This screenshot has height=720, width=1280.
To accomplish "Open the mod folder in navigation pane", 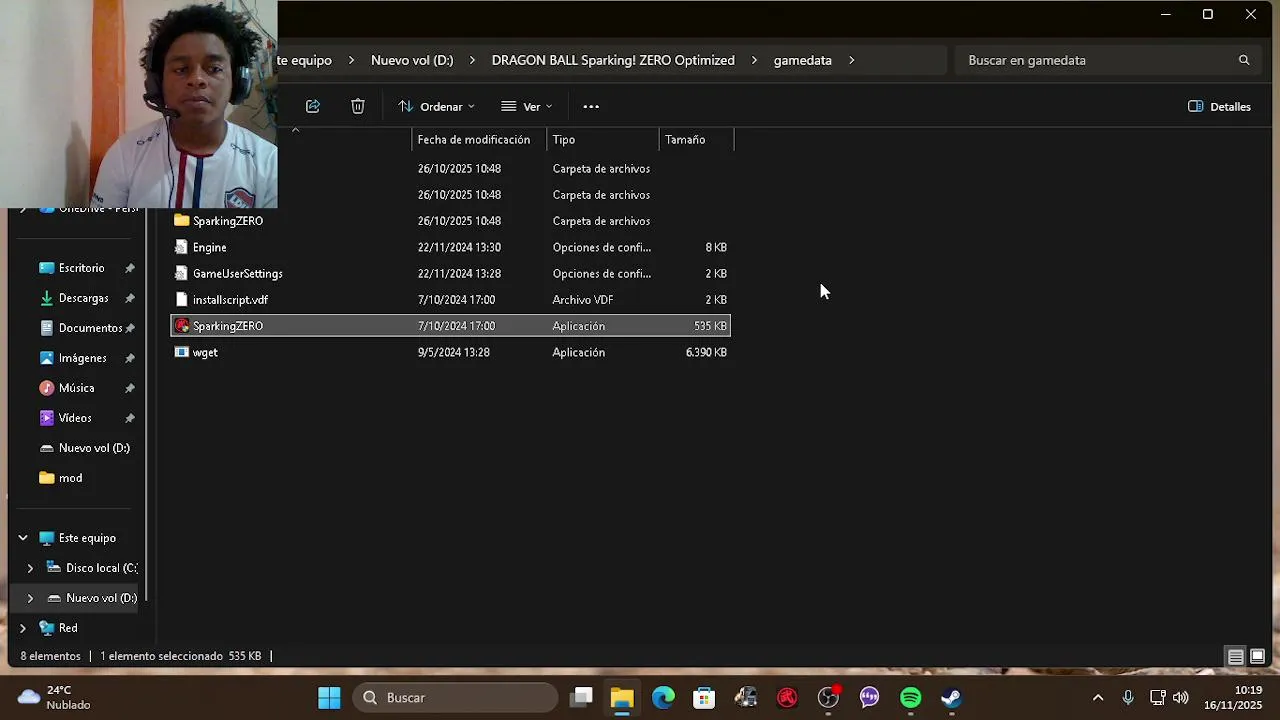I will (x=70, y=478).
